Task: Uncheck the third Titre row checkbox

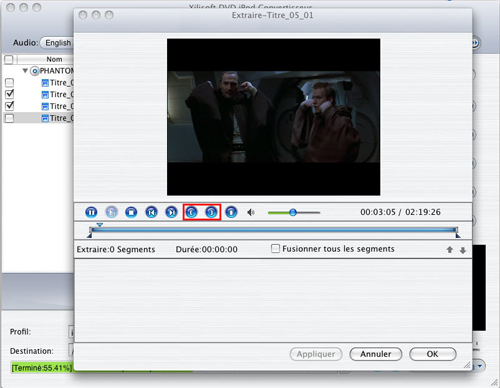Action: coord(10,106)
